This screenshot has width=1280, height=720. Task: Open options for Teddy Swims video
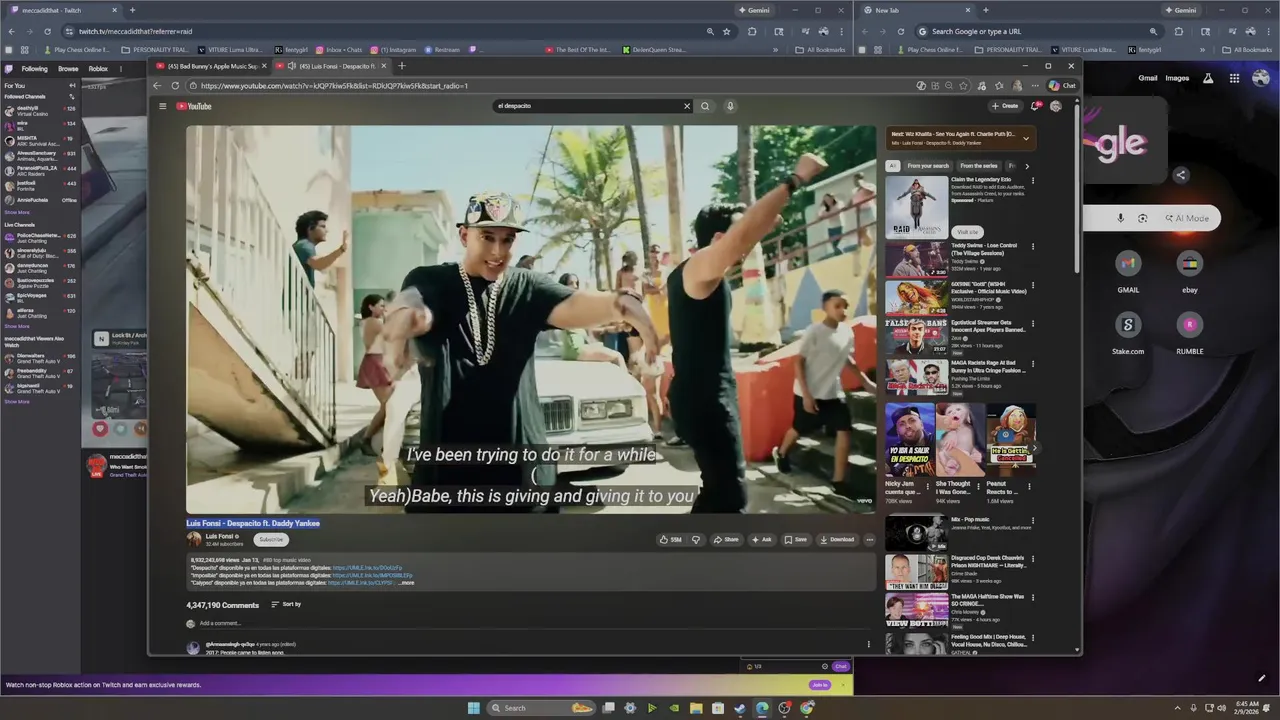point(1033,246)
